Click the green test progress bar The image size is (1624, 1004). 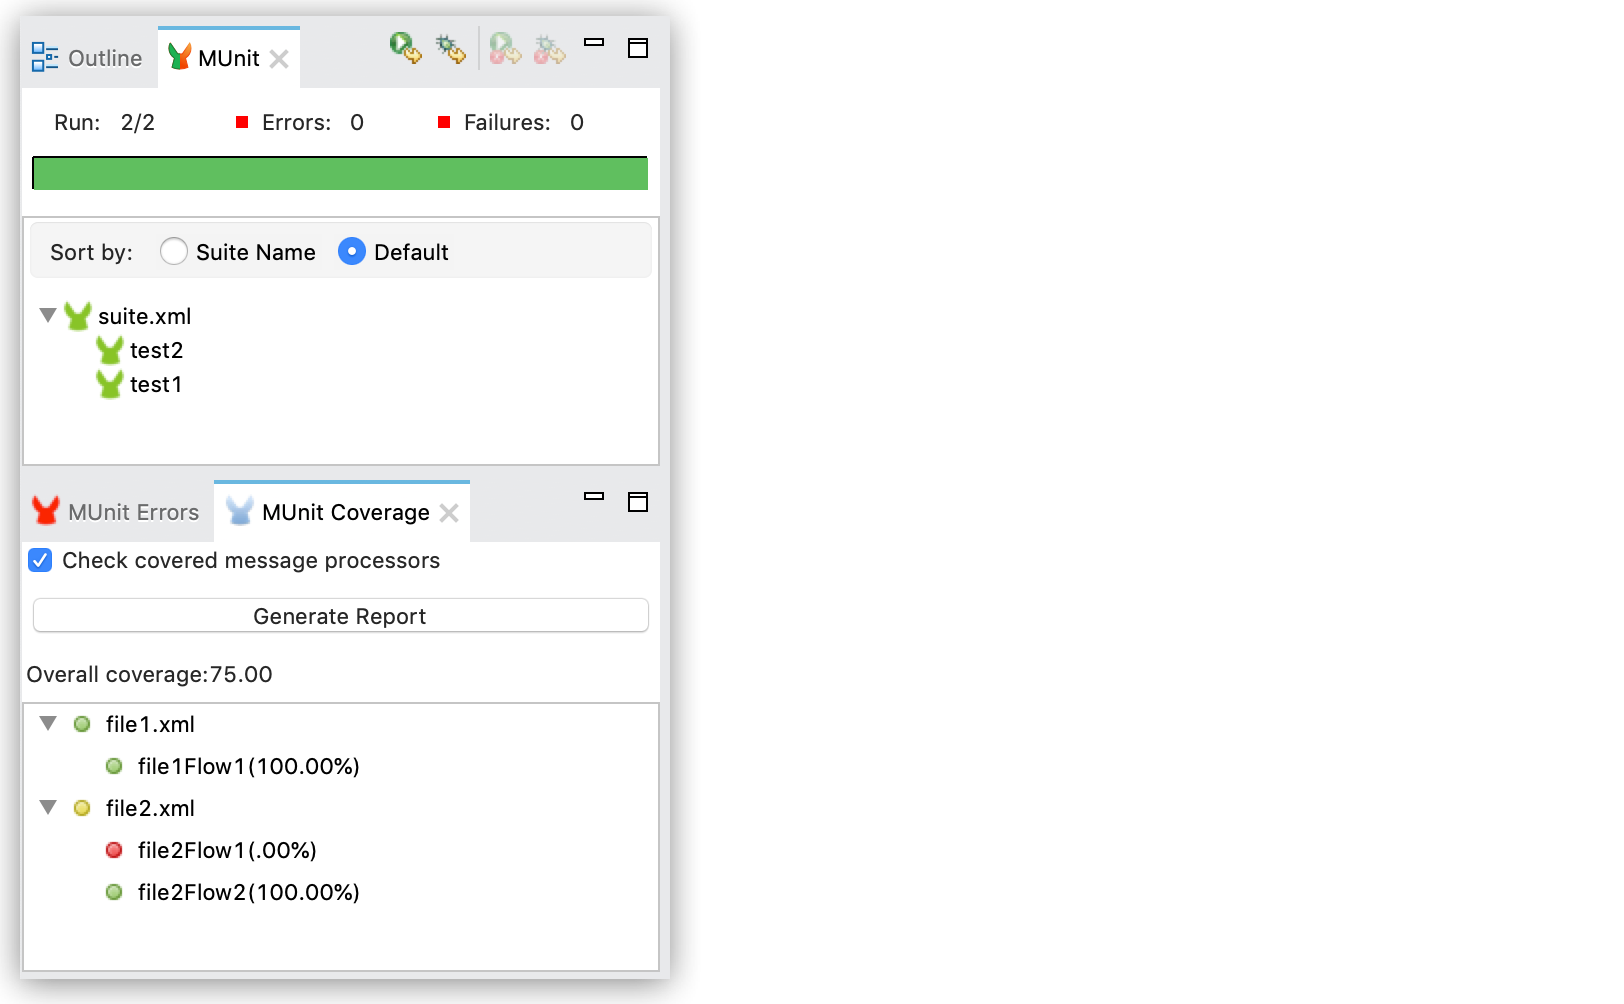click(x=340, y=174)
